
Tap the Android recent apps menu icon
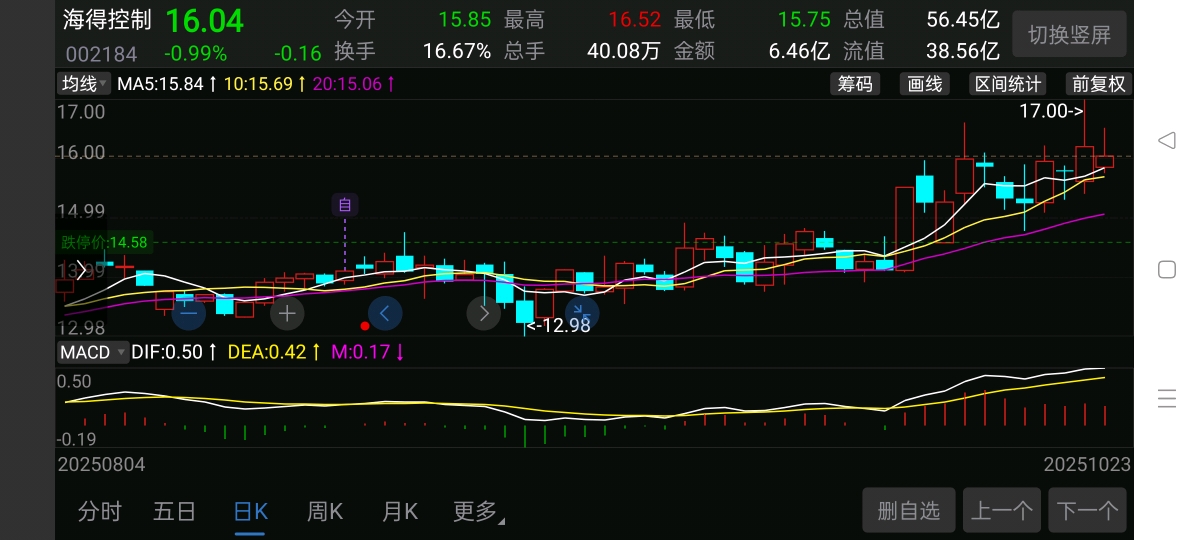coord(1166,398)
